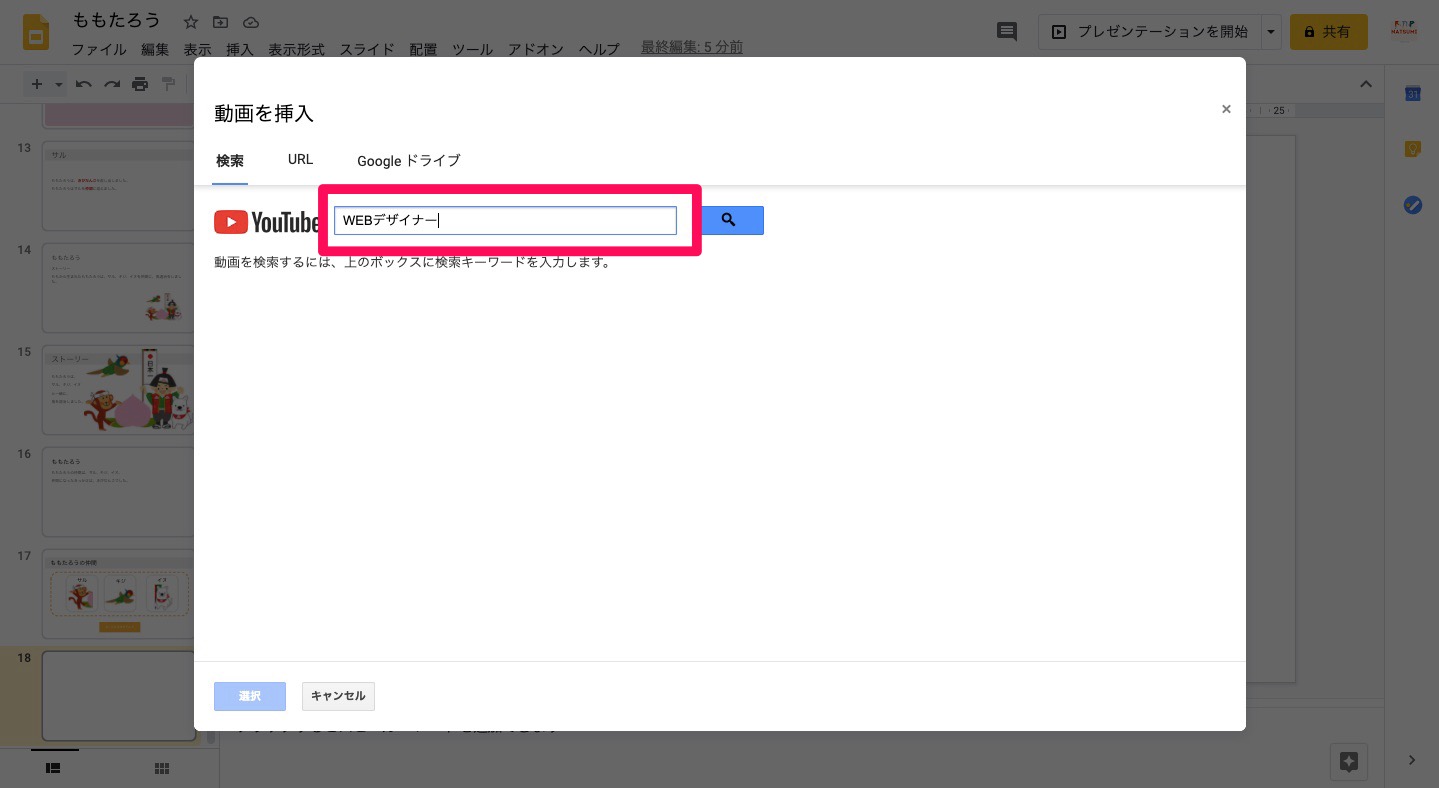Open the comment history icon
Viewport: 1439px width, 788px height.
1007,32
